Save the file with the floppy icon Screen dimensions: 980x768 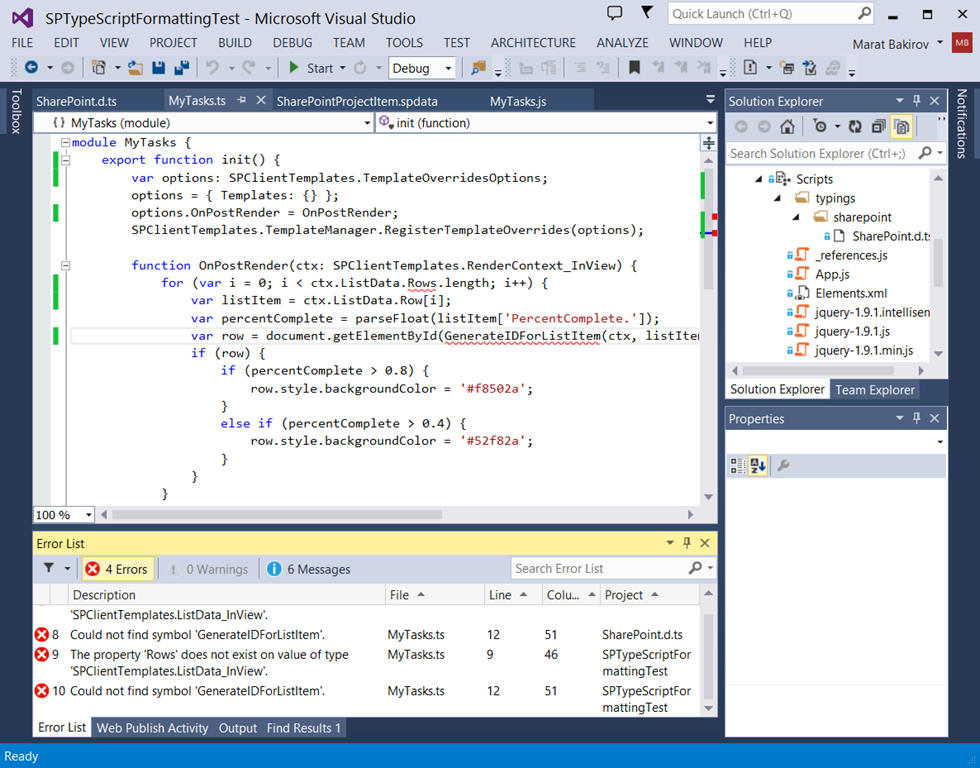click(158, 67)
